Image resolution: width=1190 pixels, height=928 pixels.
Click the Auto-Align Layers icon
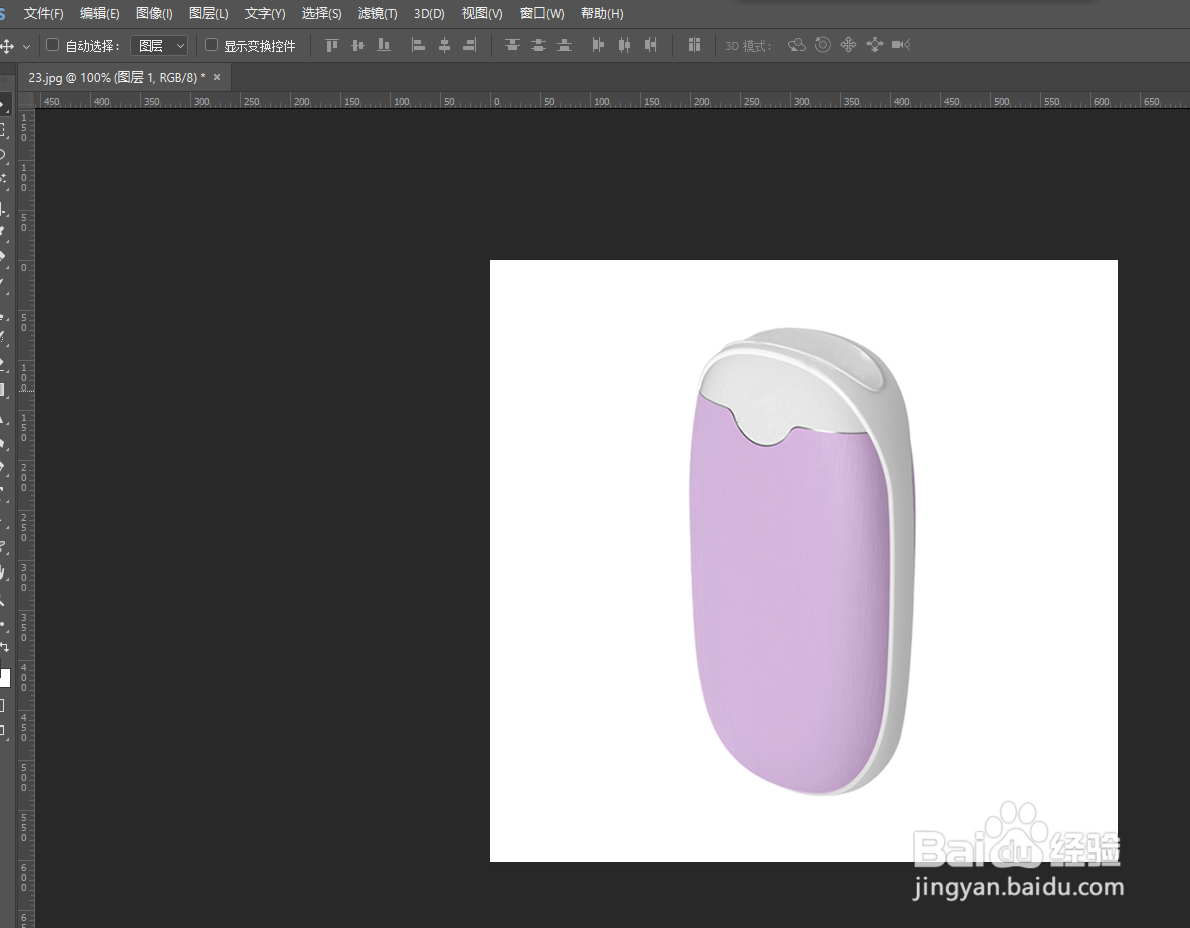(694, 46)
